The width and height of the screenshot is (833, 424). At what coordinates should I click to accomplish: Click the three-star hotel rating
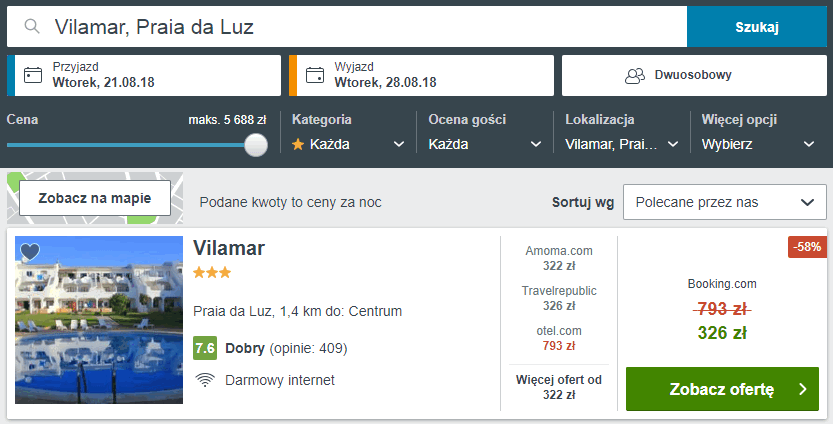pos(212,272)
